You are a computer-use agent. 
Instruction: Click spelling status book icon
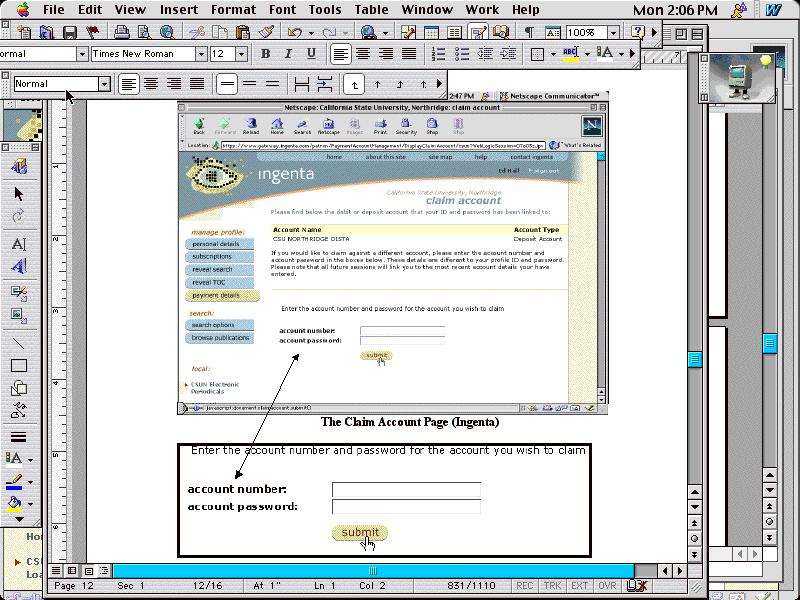pyautogui.click(x=636, y=586)
